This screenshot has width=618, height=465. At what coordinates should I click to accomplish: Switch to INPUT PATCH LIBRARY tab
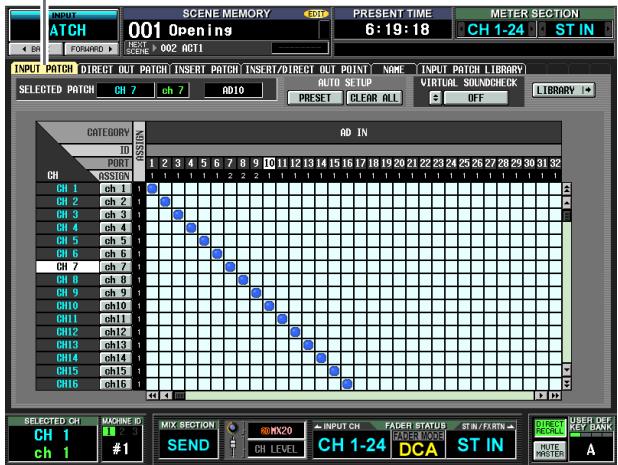click(471, 69)
